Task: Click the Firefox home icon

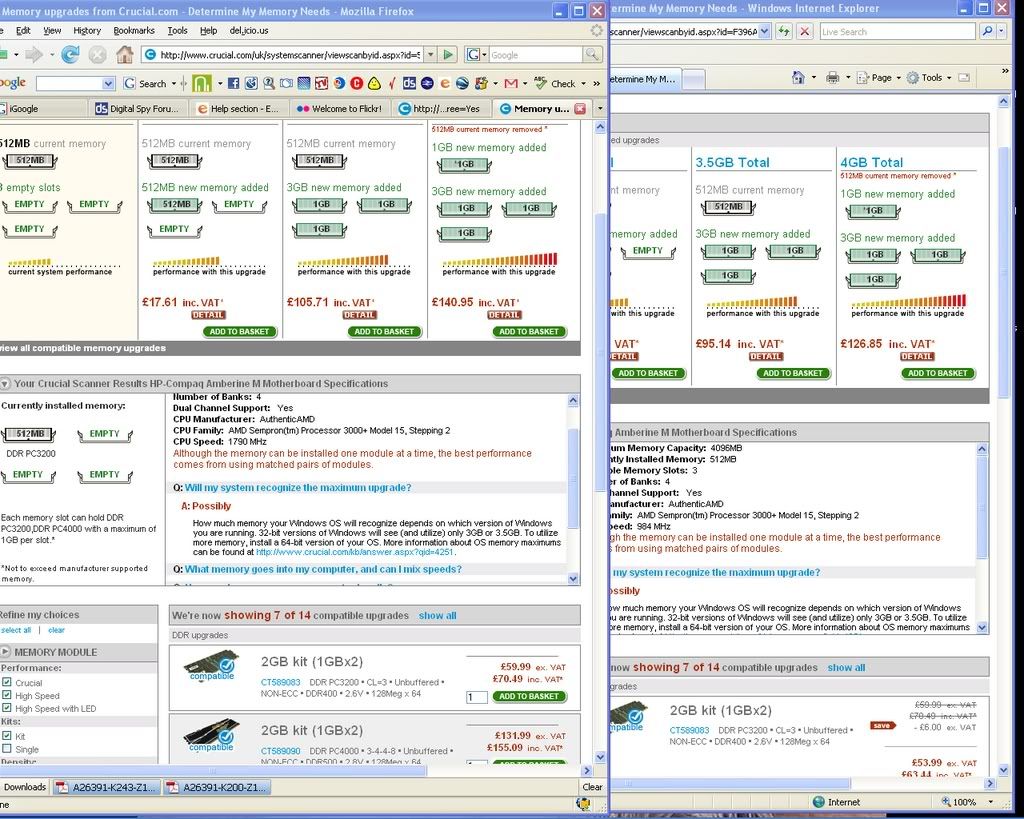Action: (x=124, y=55)
